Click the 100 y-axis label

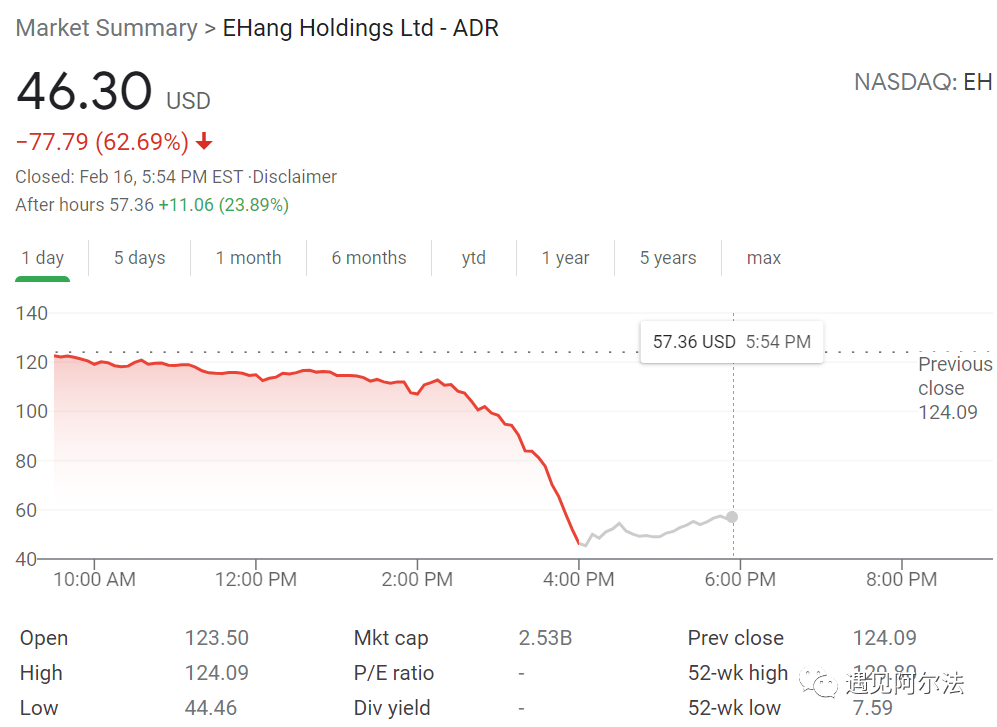click(x=32, y=412)
